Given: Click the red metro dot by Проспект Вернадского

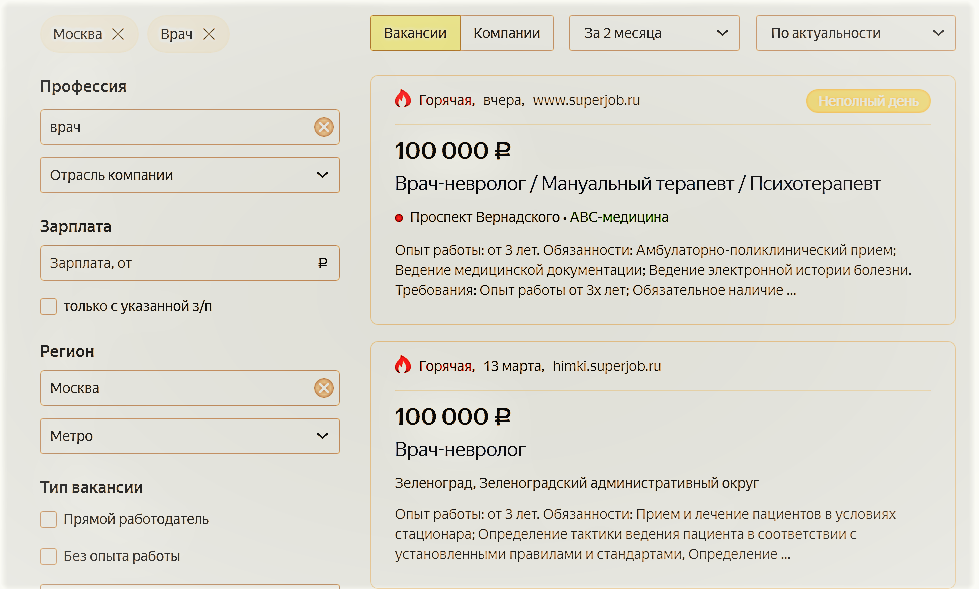Looking at the screenshot, I should (x=399, y=218).
